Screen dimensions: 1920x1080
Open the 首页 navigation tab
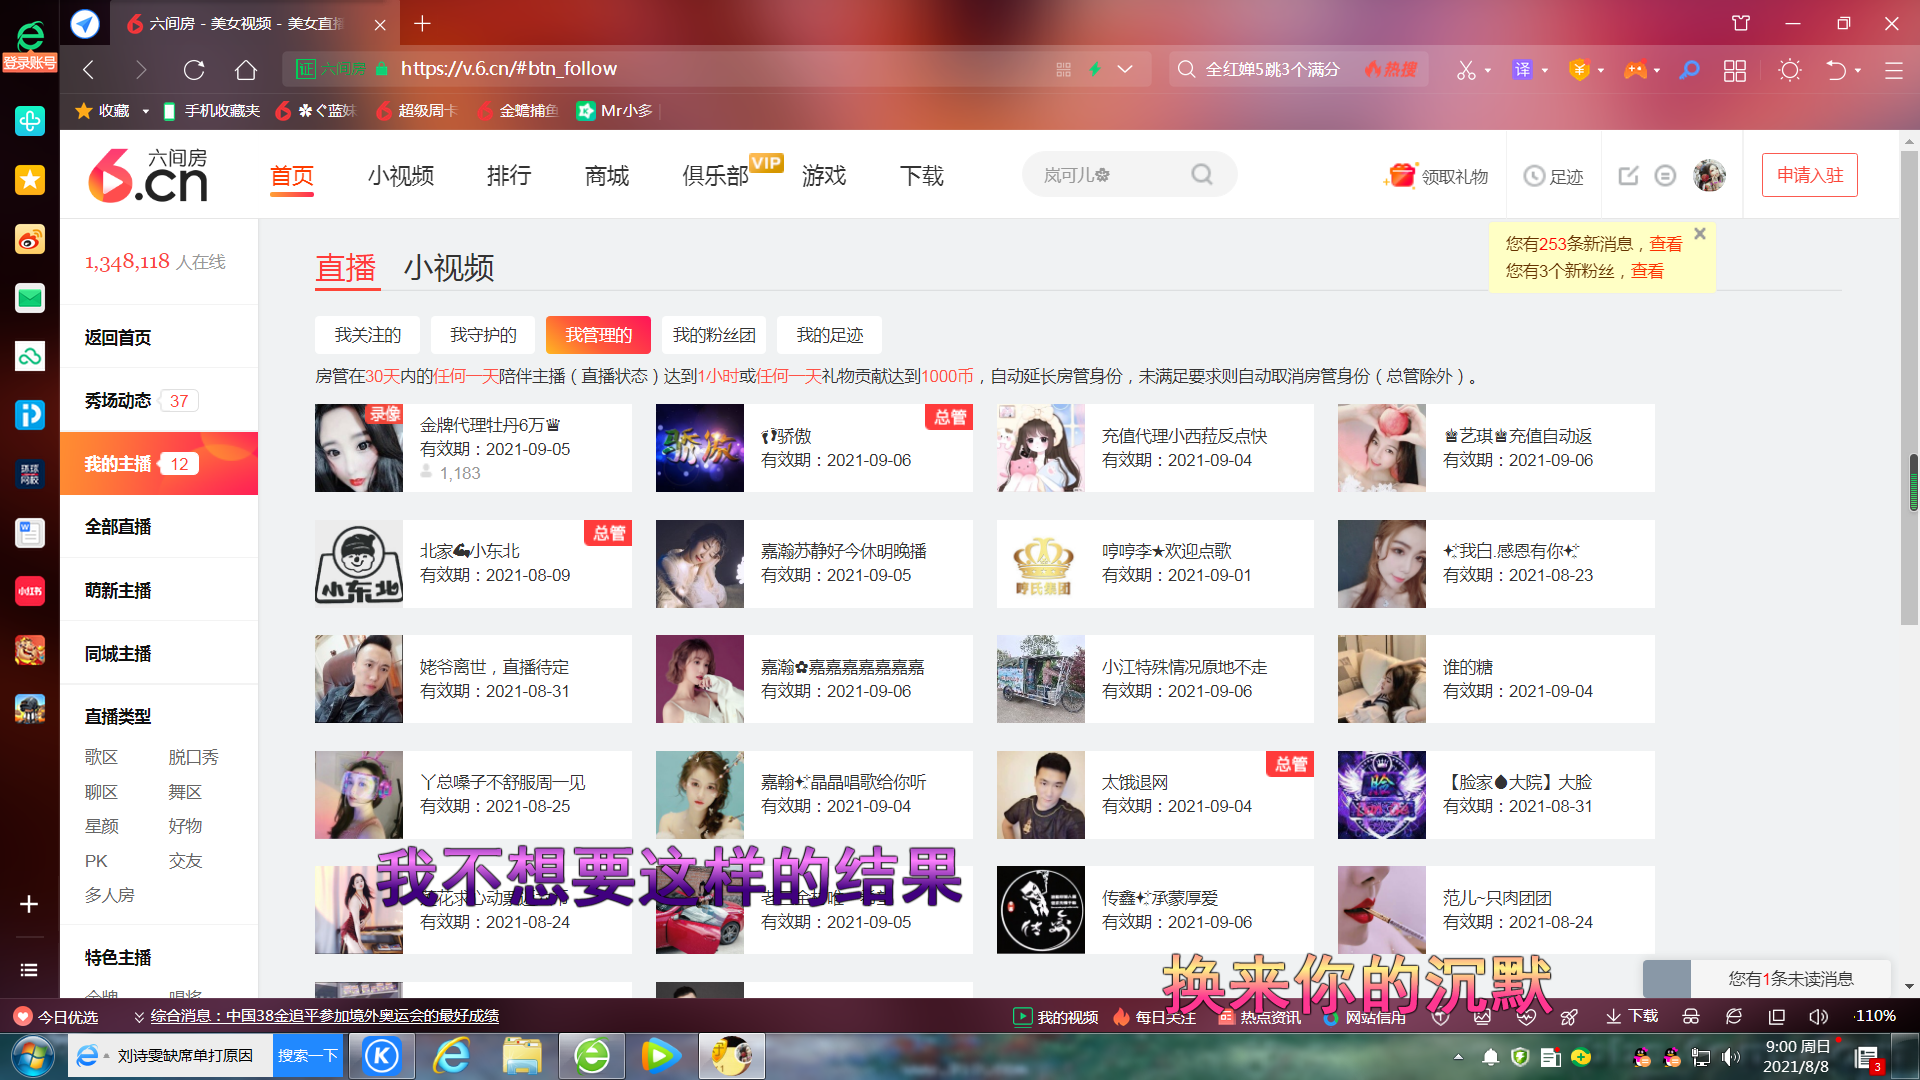pos(292,176)
